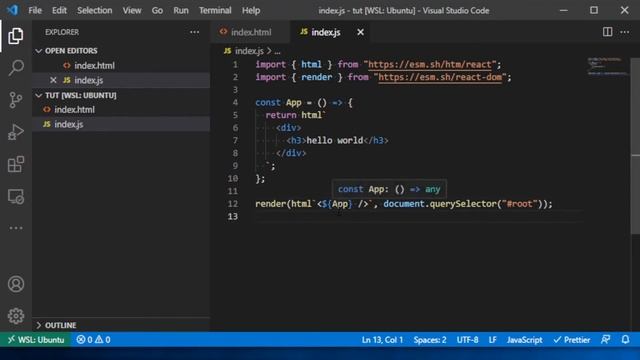Open the WSL: Ubuntu remote indicator

pyautogui.click(x=36, y=340)
